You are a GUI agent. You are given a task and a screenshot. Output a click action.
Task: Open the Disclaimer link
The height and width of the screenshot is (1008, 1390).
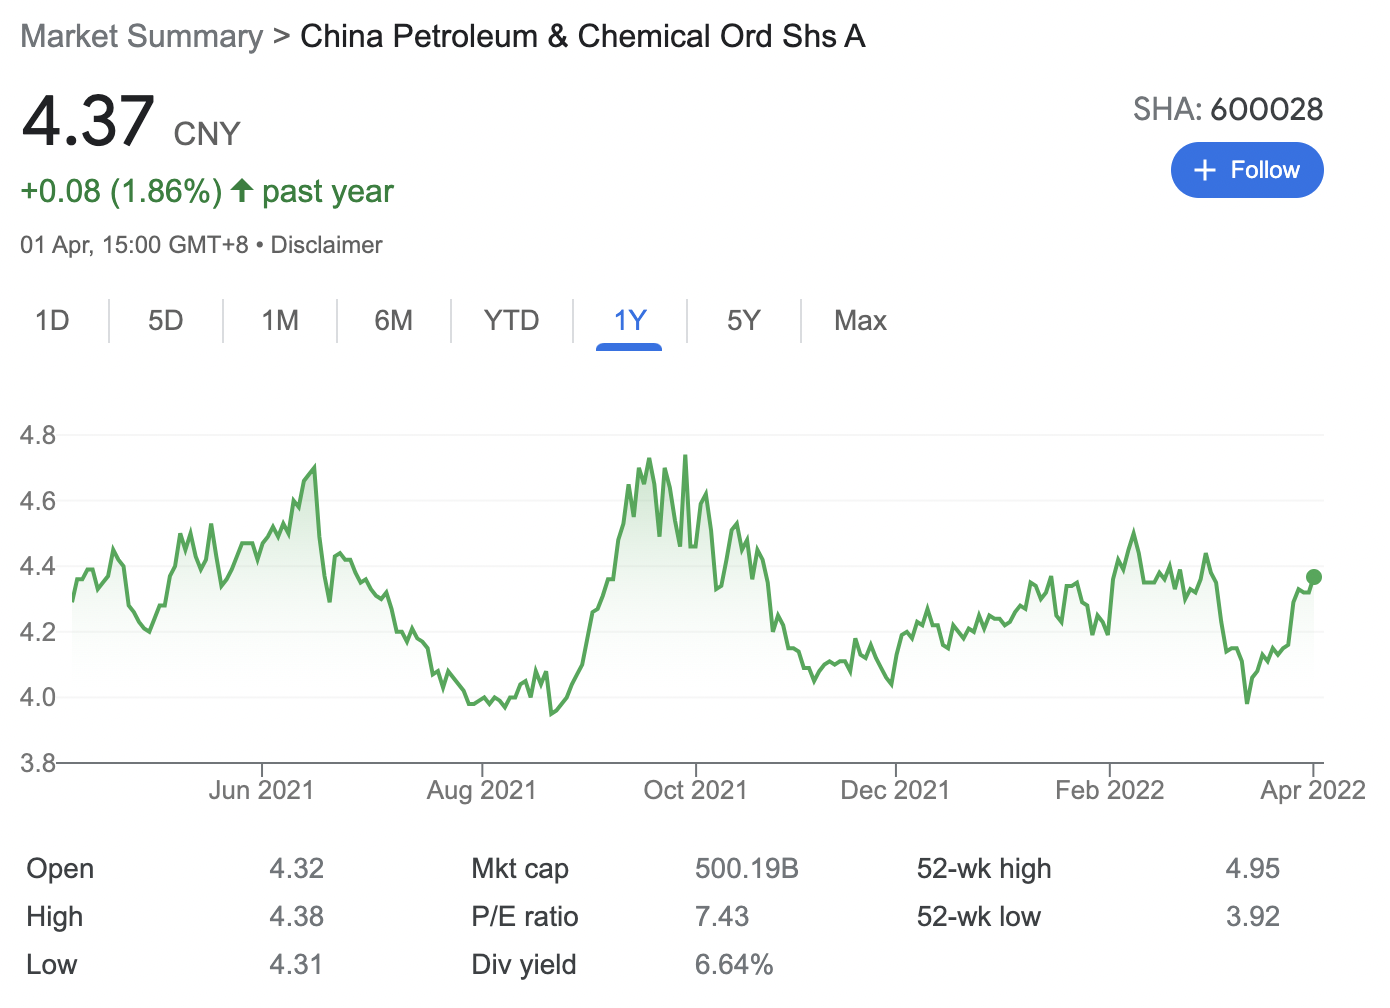[326, 245]
